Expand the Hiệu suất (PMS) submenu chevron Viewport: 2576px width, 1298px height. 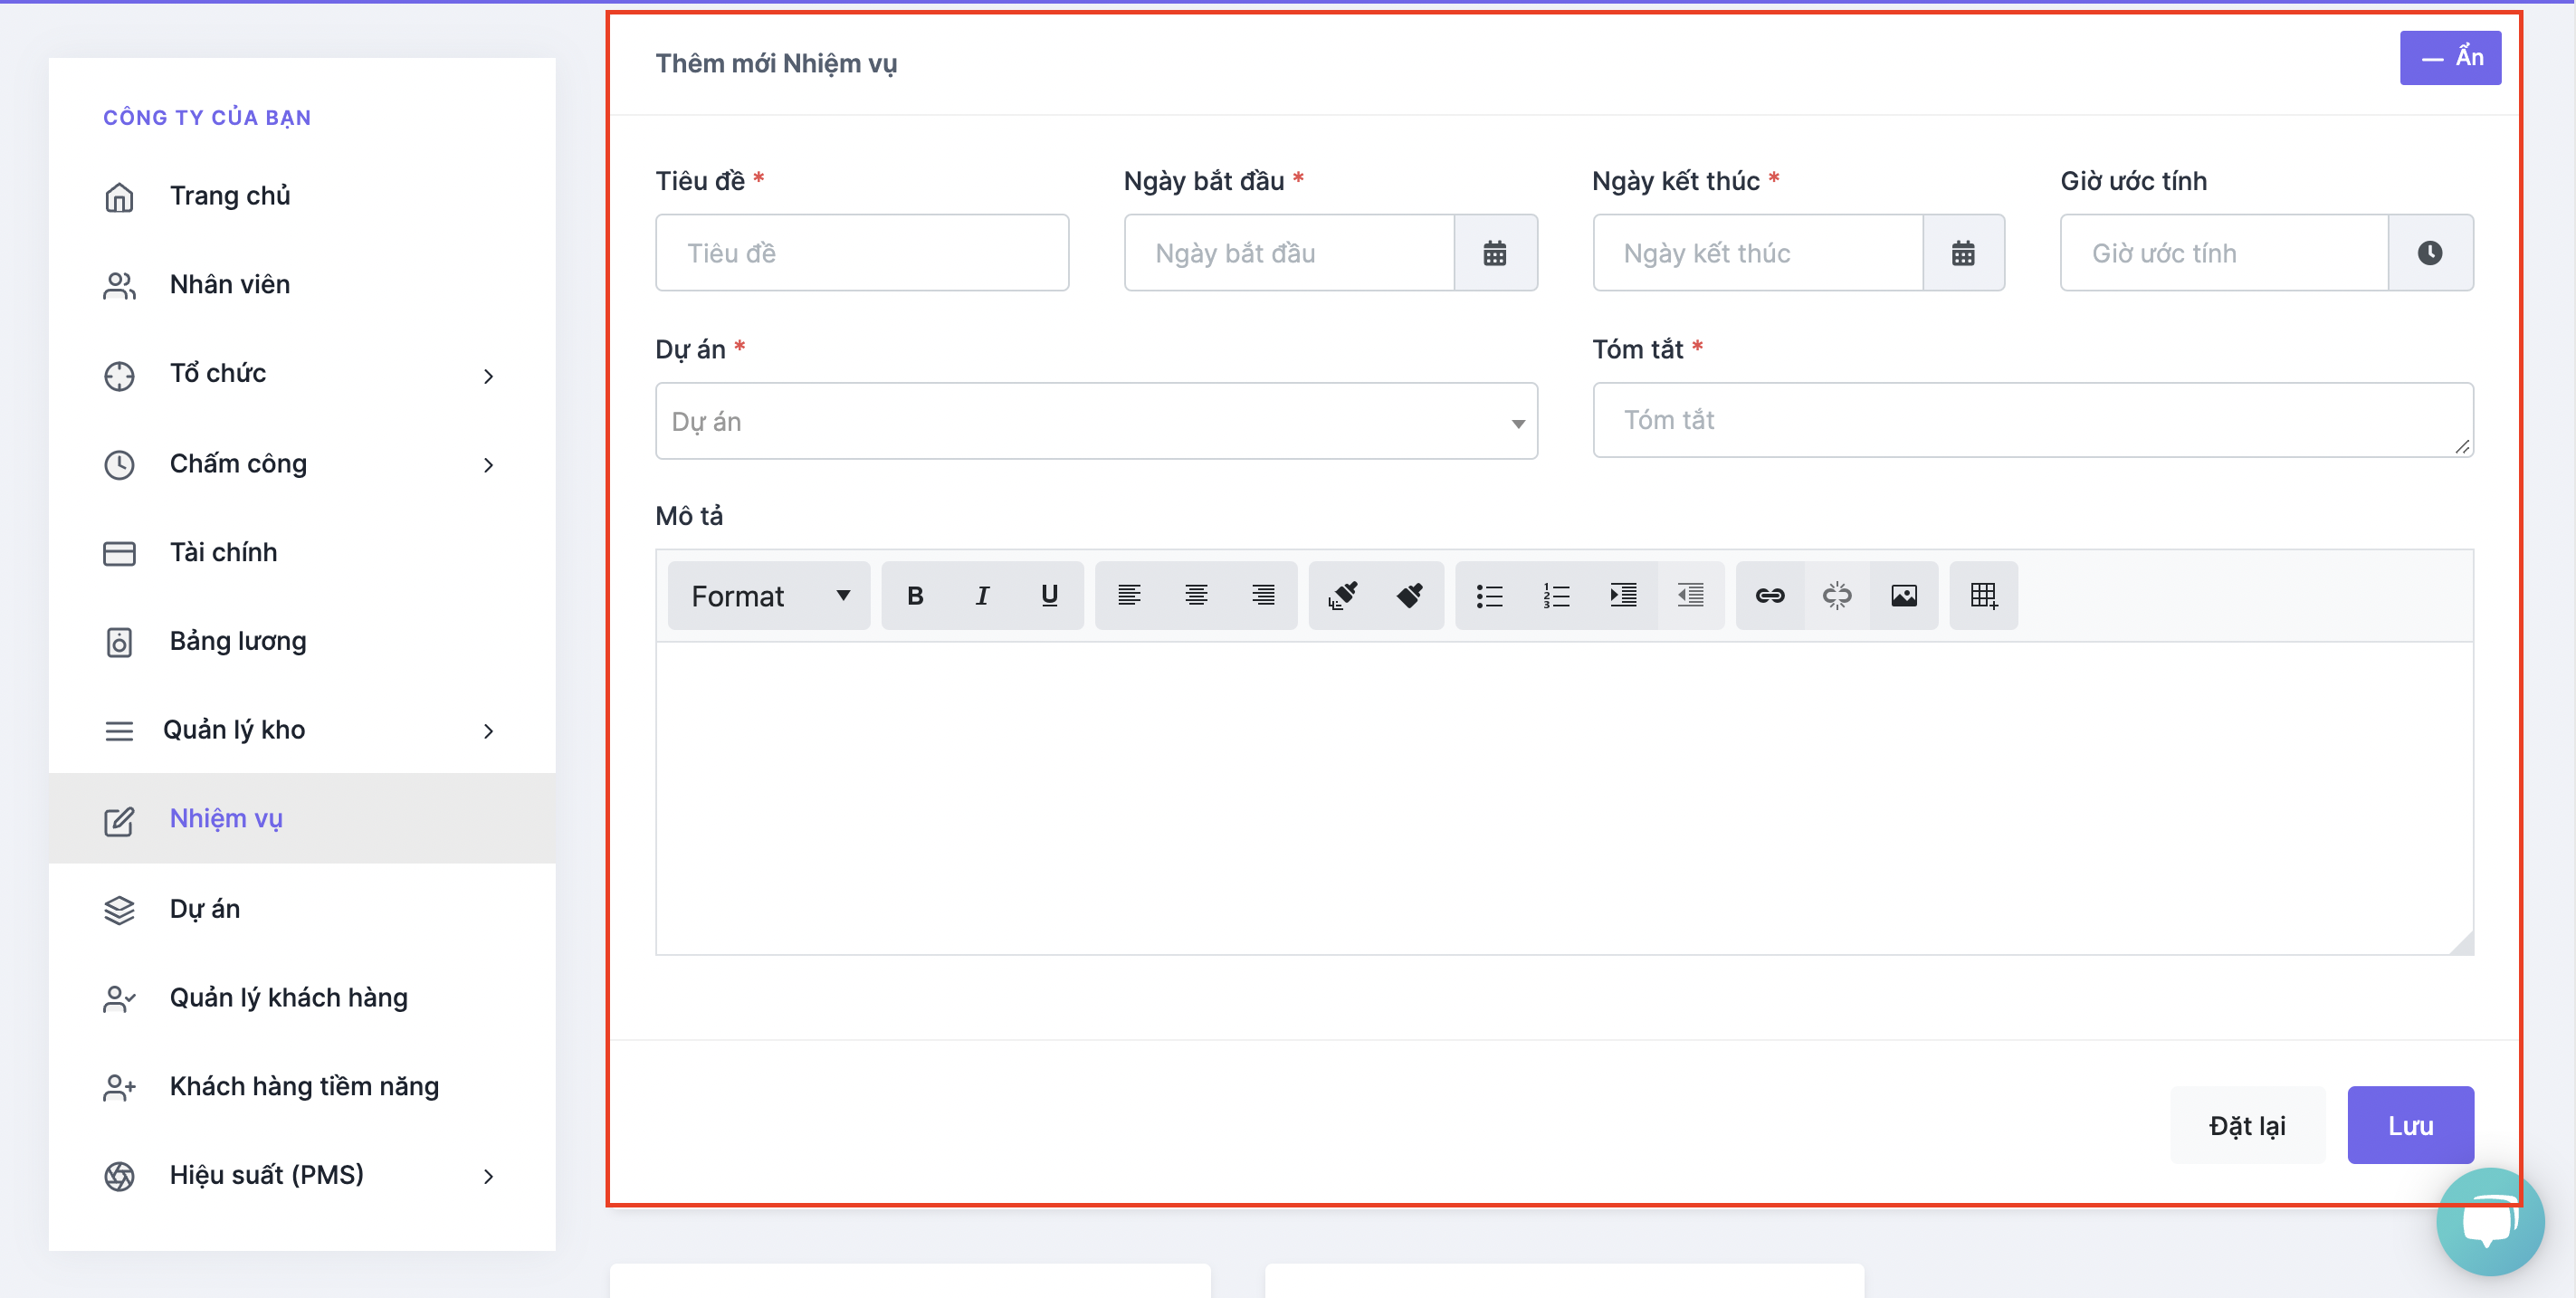click(x=488, y=1176)
